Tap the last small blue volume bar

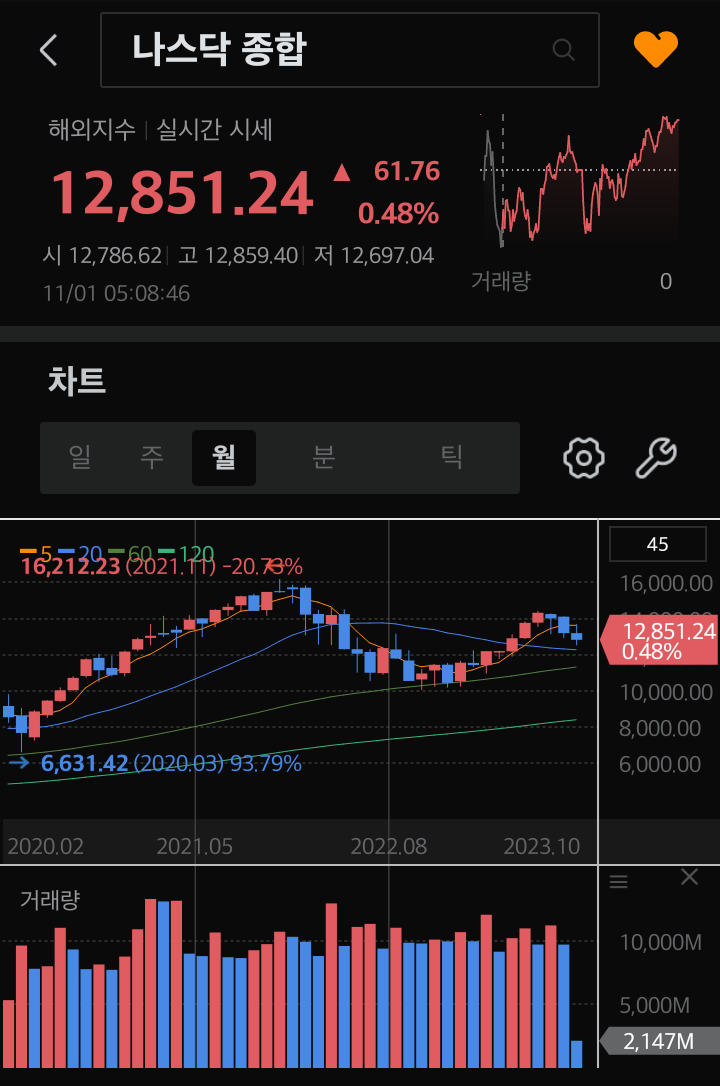point(577,1054)
